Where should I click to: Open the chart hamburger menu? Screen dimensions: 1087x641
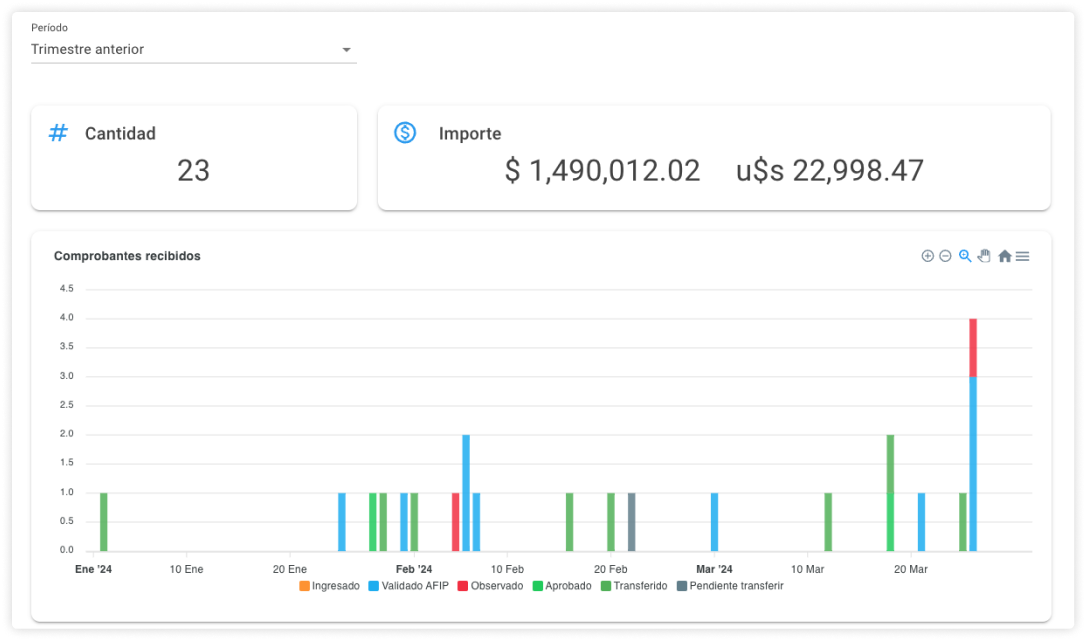tap(1022, 256)
